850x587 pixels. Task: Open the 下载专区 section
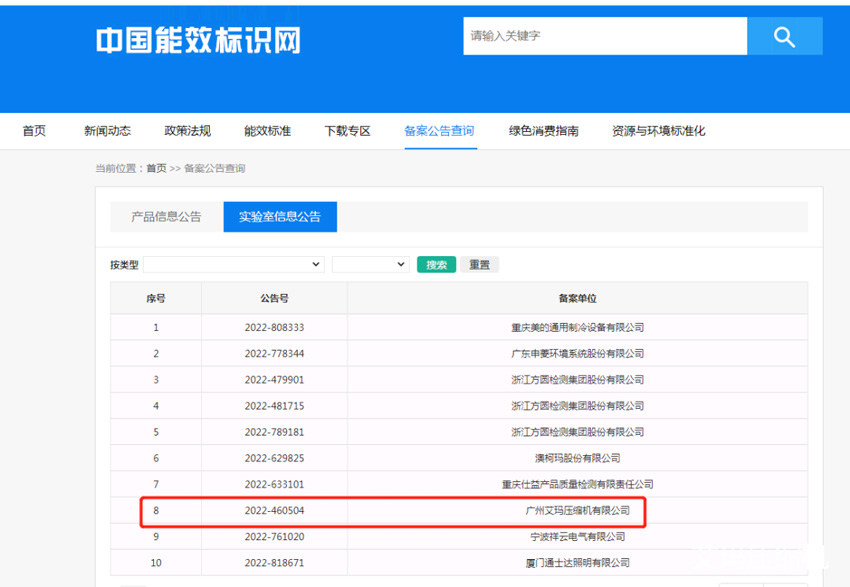[348, 131]
